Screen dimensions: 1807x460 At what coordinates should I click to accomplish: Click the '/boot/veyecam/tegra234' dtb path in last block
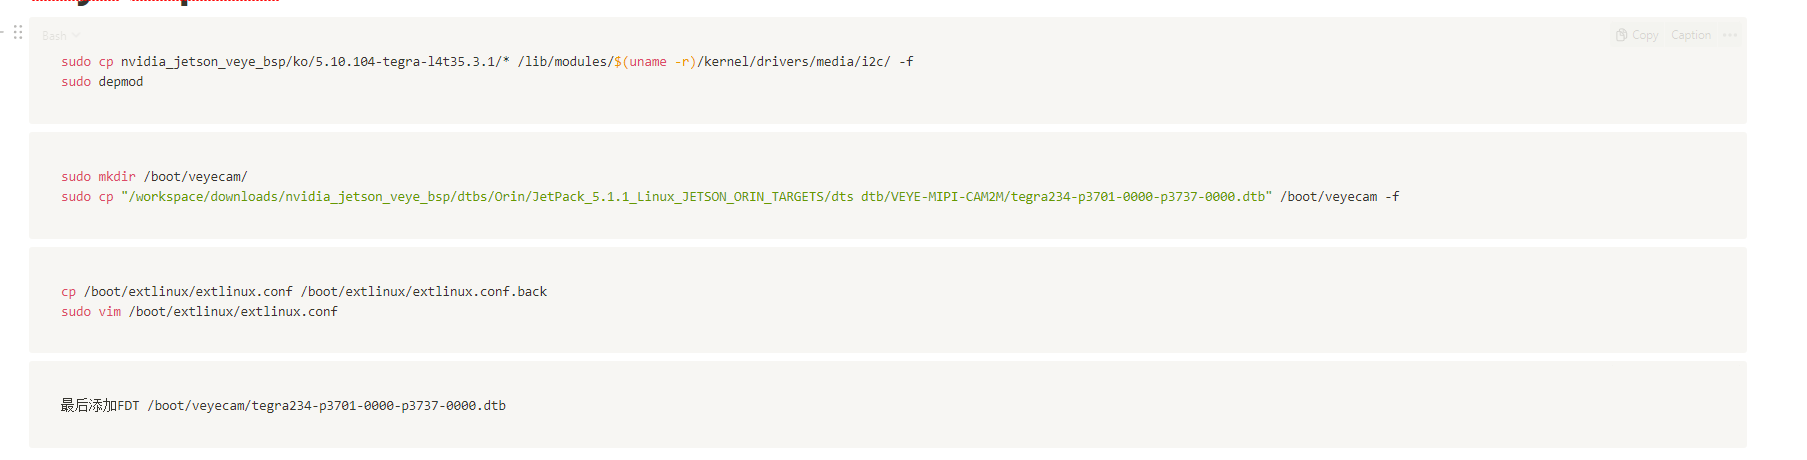[x=326, y=406]
